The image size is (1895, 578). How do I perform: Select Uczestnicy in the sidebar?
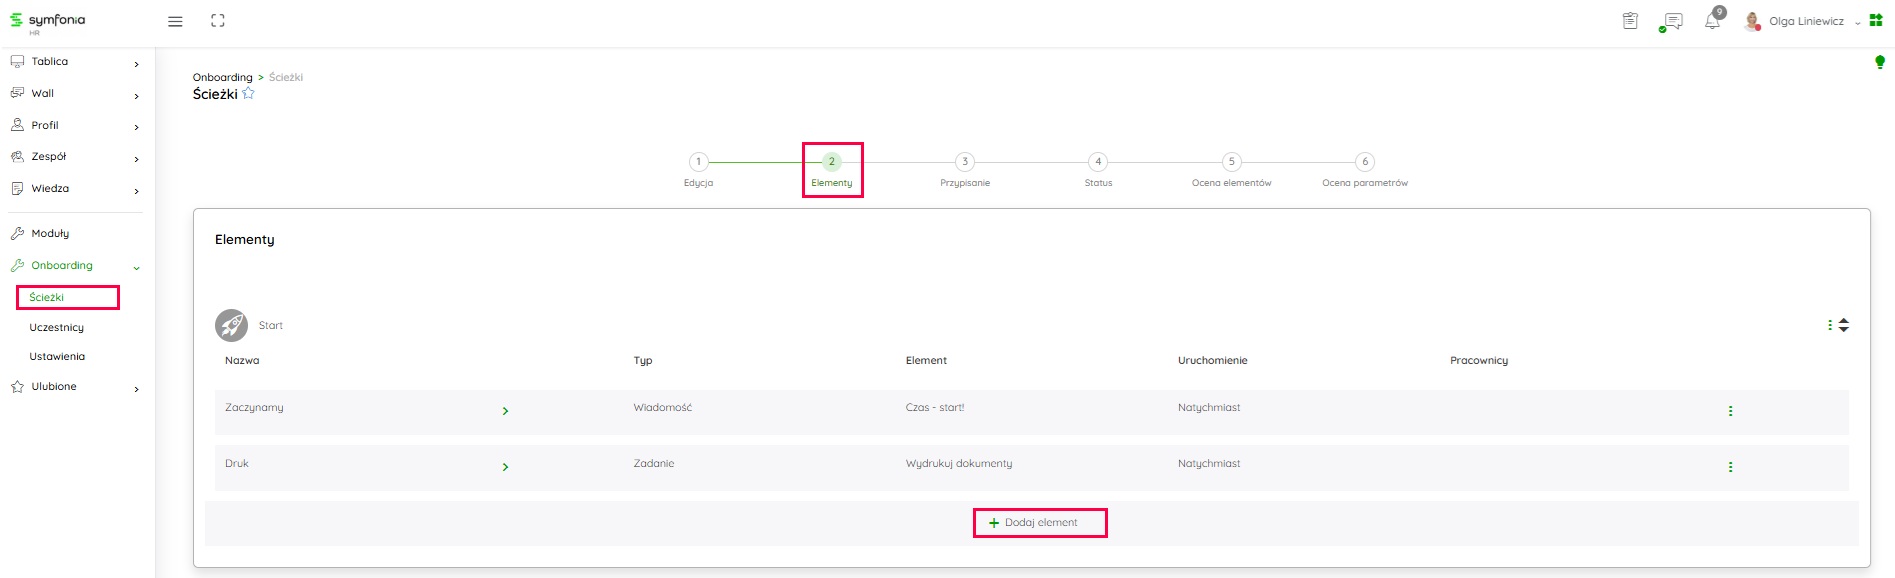tap(57, 328)
